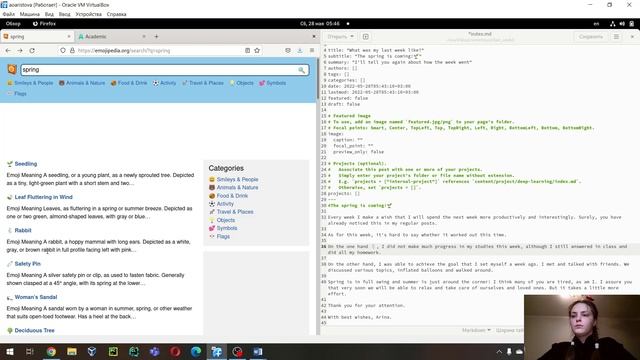The width and height of the screenshot is (640, 360).
Task: Open Flags in Categories sidebar
Action: click(x=223, y=236)
